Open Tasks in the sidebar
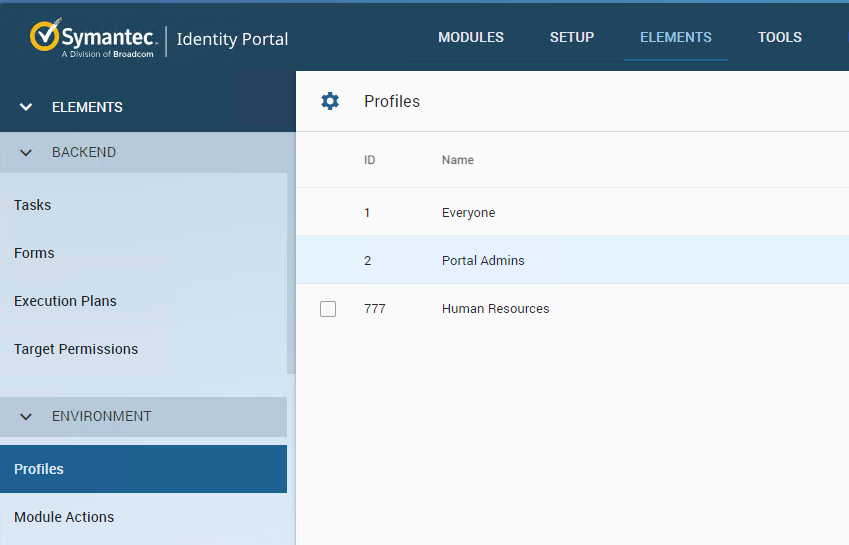 point(33,205)
